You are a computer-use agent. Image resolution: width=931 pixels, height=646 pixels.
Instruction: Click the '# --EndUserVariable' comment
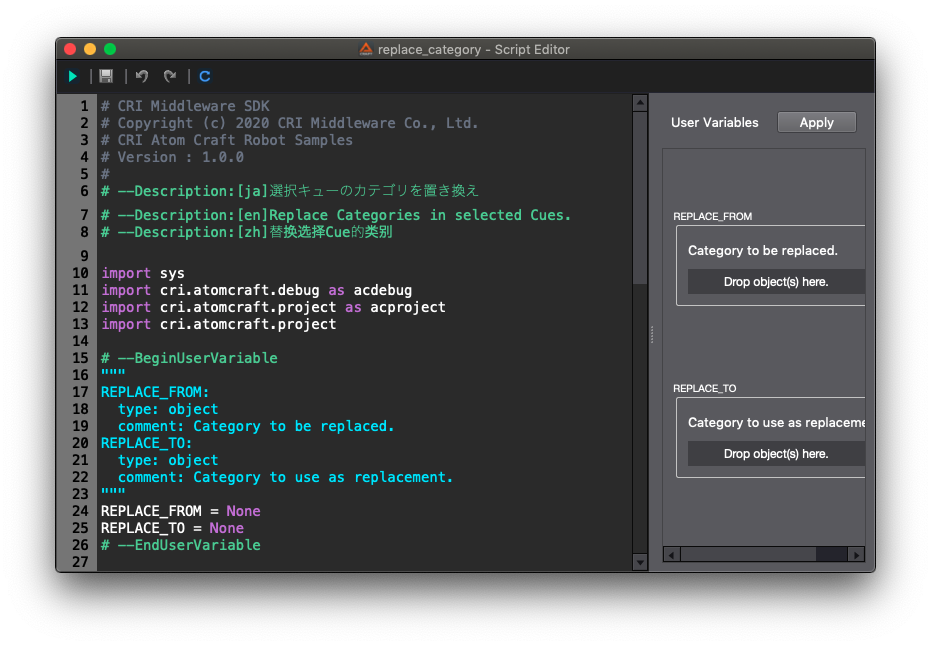click(180, 545)
